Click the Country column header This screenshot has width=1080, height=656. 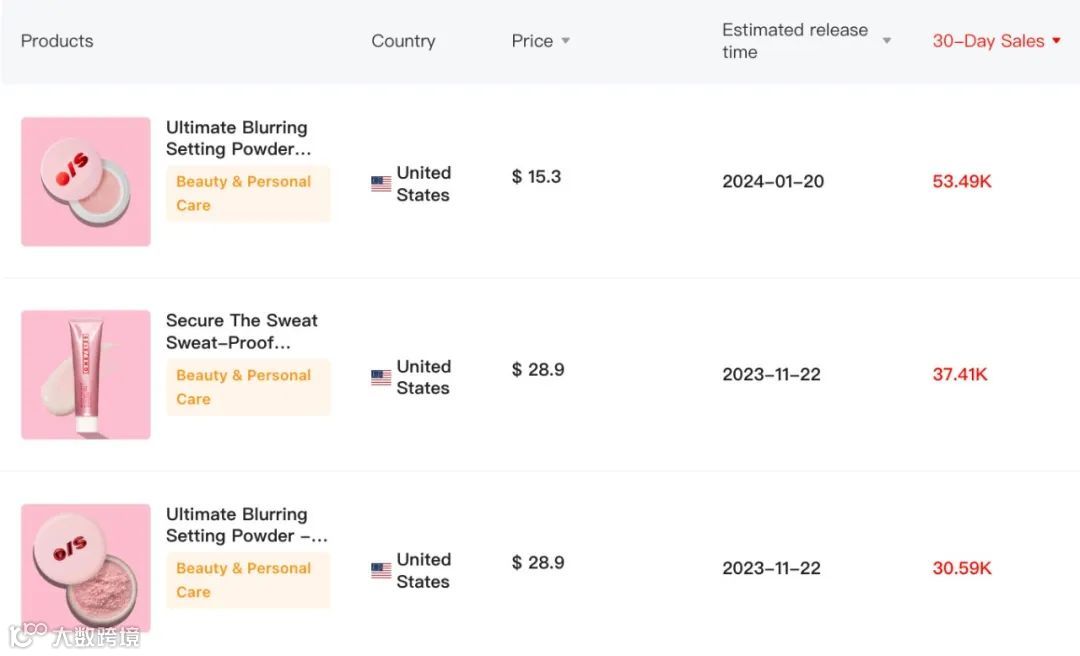click(403, 41)
